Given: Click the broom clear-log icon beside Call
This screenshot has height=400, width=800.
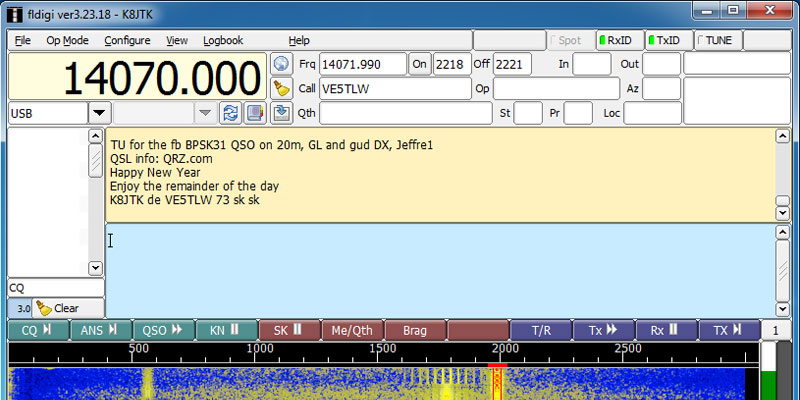Looking at the screenshot, I should pos(281,88).
